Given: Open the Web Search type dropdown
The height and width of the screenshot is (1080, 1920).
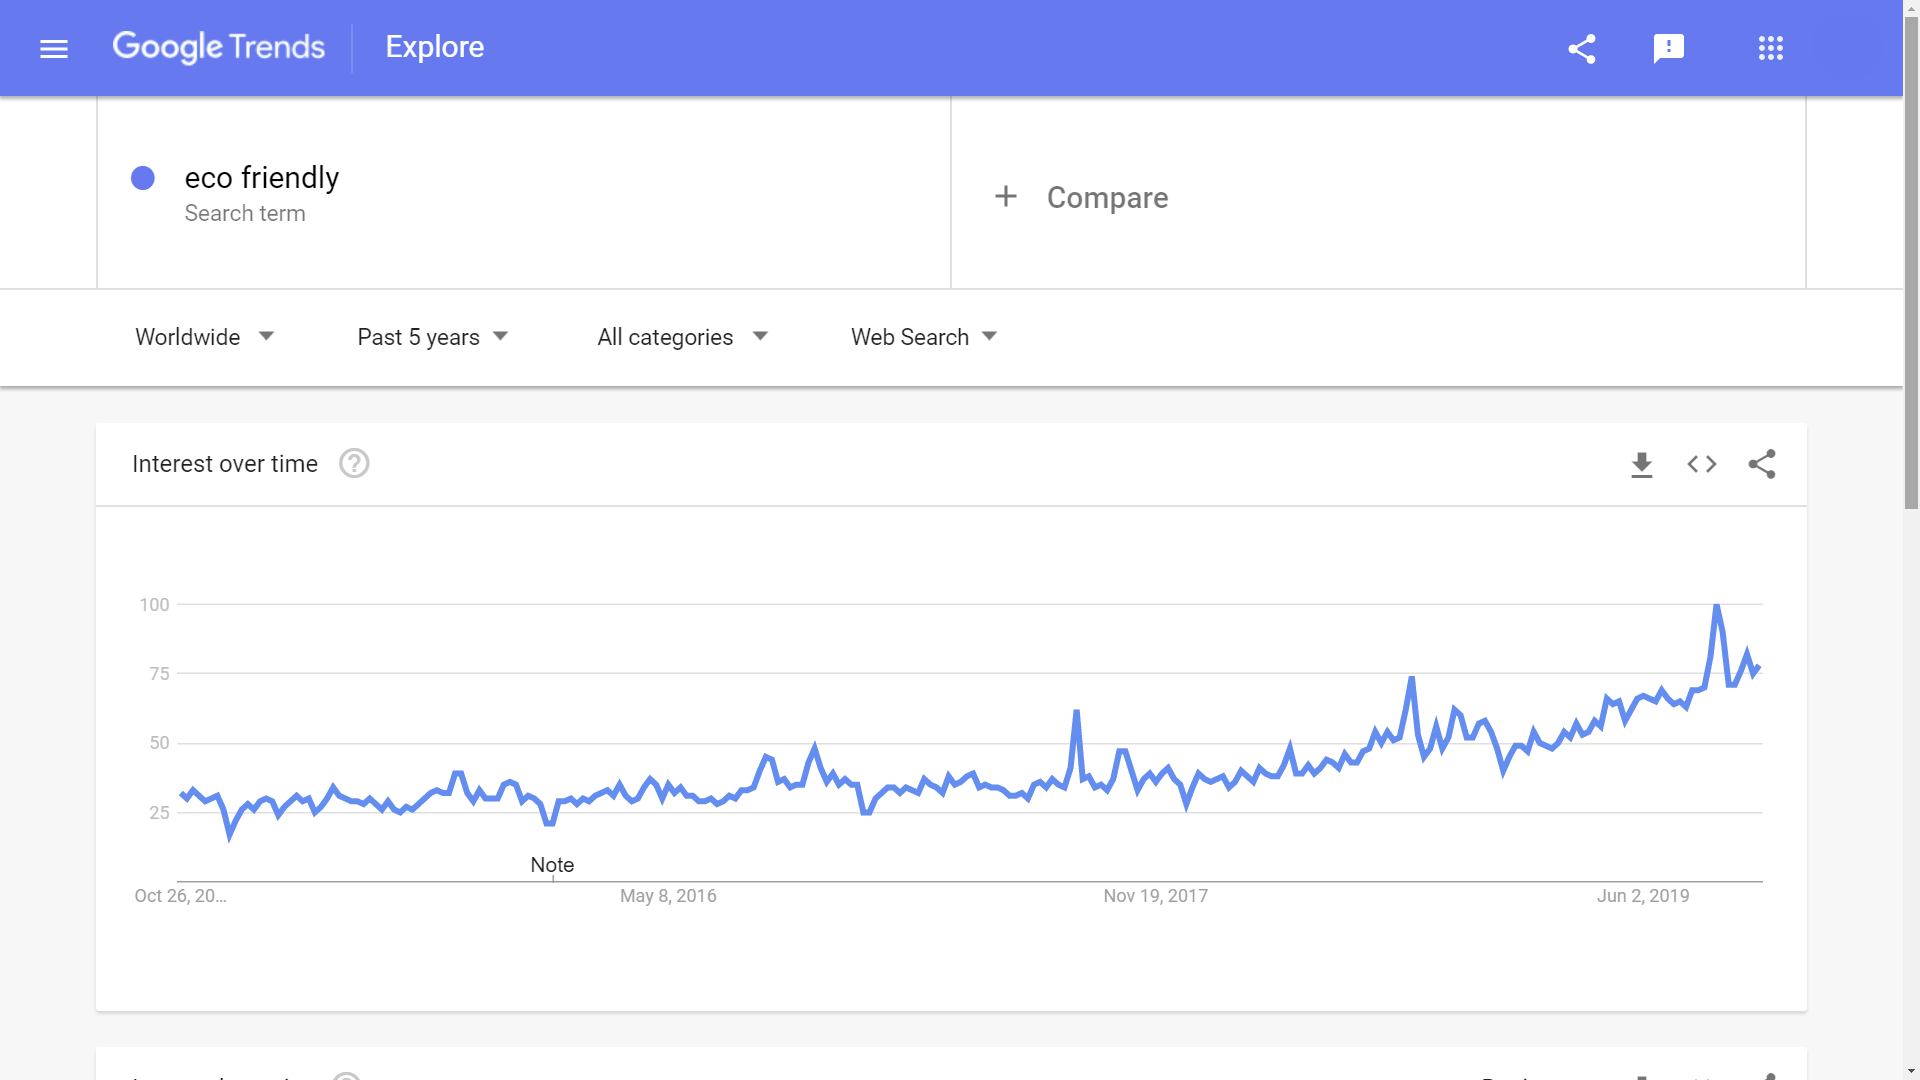Looking at the screenshot, I should pos(924,337).
